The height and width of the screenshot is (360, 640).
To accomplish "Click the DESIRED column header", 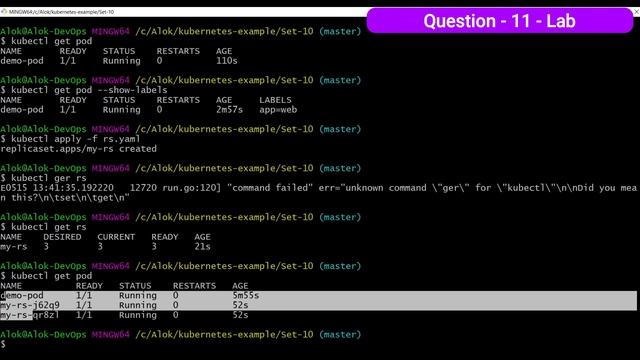I will click(62, 237).
